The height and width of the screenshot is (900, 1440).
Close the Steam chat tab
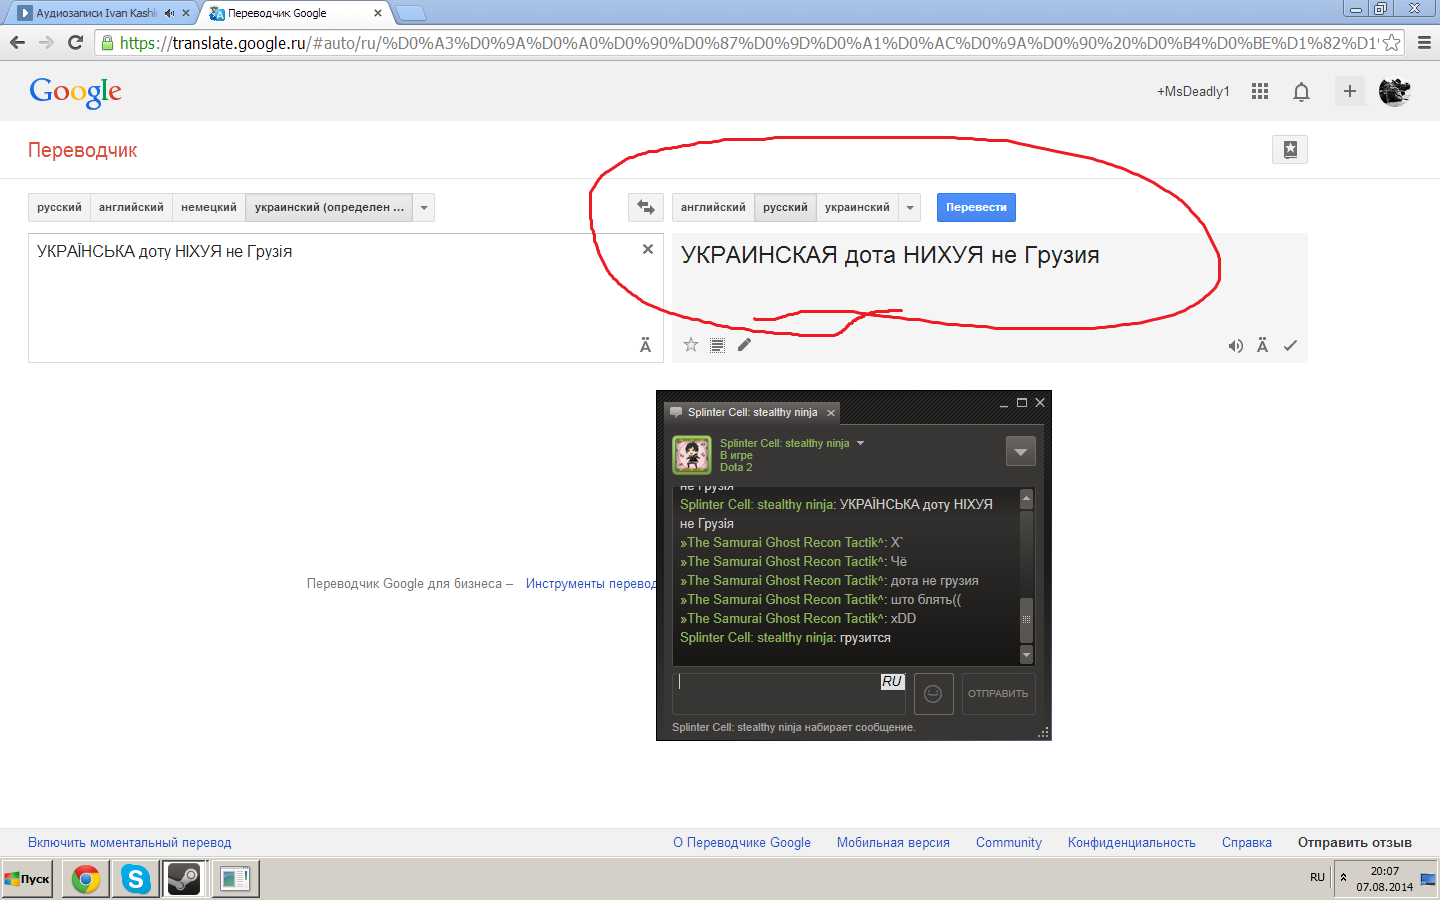coord(830,413)
